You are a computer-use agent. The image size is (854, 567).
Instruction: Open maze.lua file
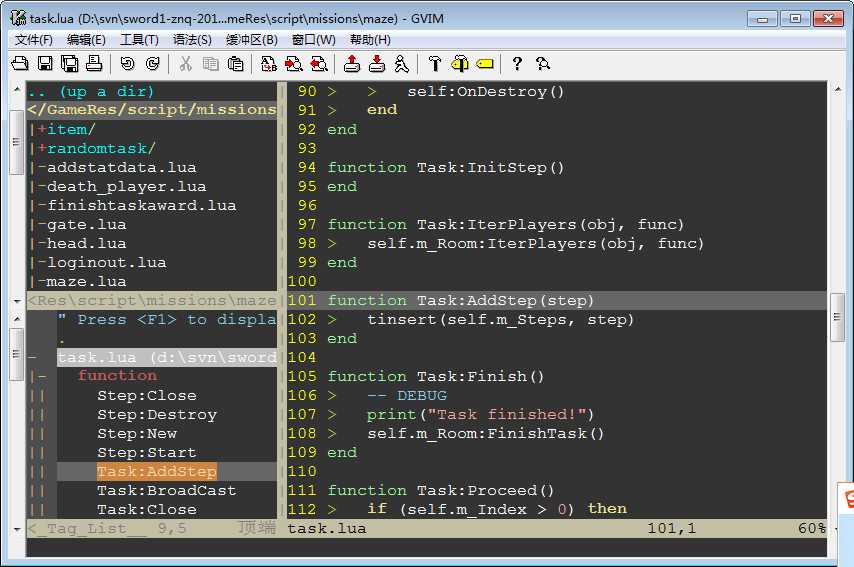[x=87, y=282]
